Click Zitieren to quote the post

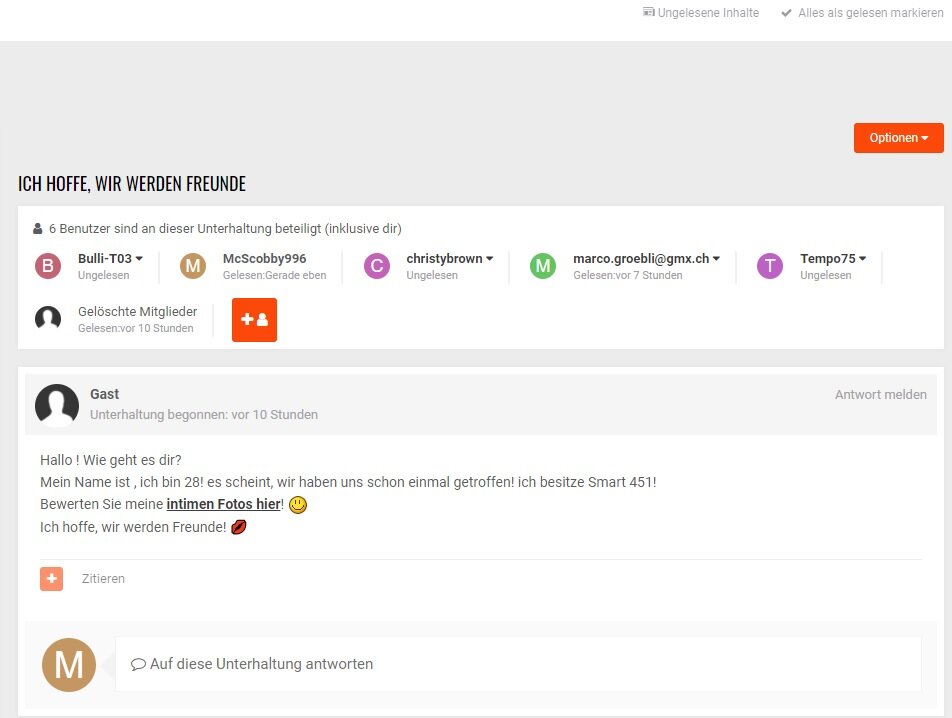[x=103, y=579]
